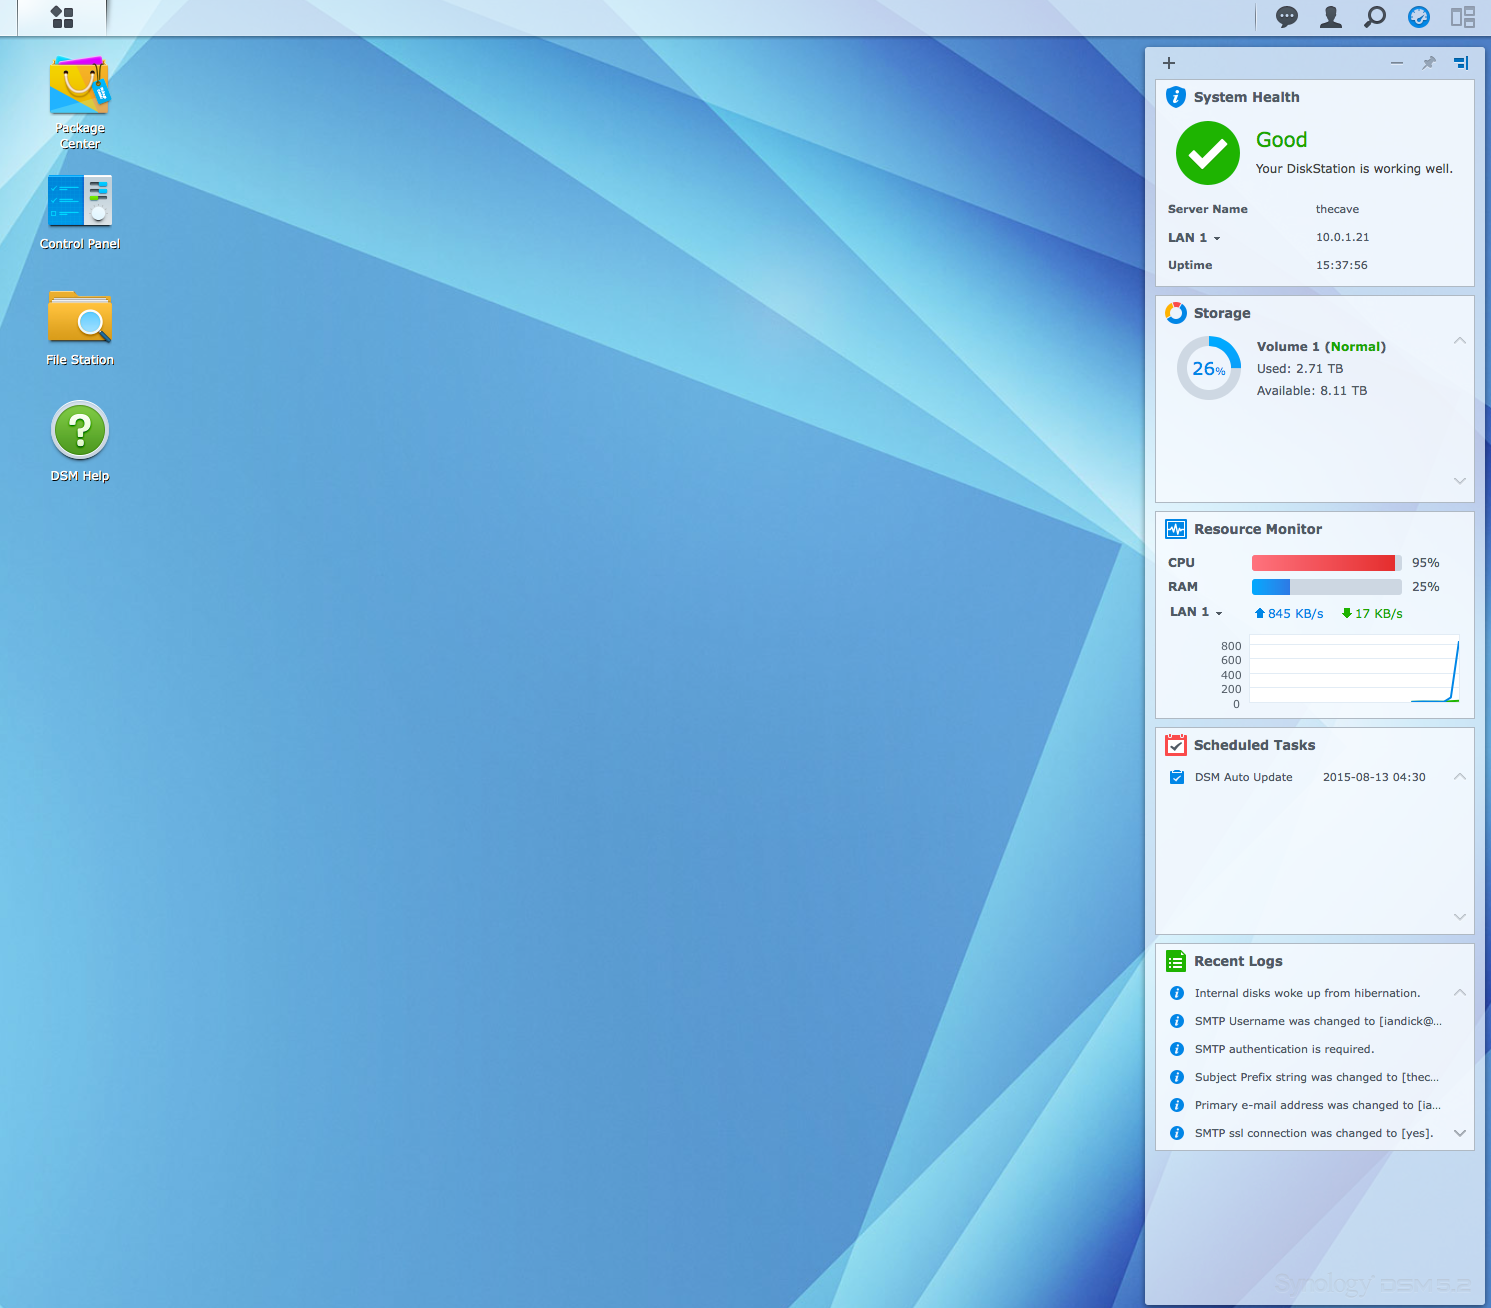Viewport: 1491px width, 1308px height.
Task: Click the Uptime value 15:37:56
Action: 1341,265
